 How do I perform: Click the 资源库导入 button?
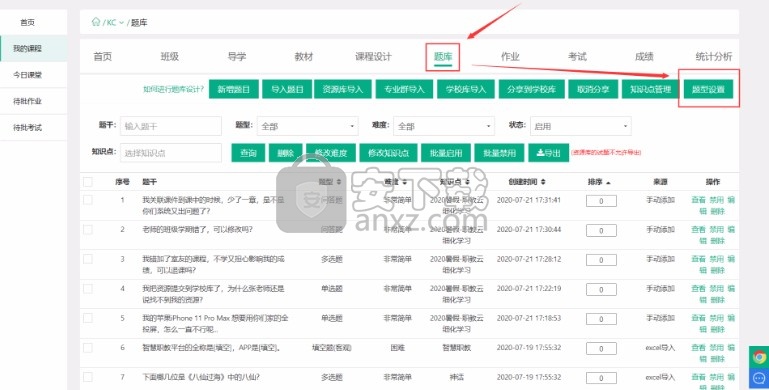click(343, 89)
